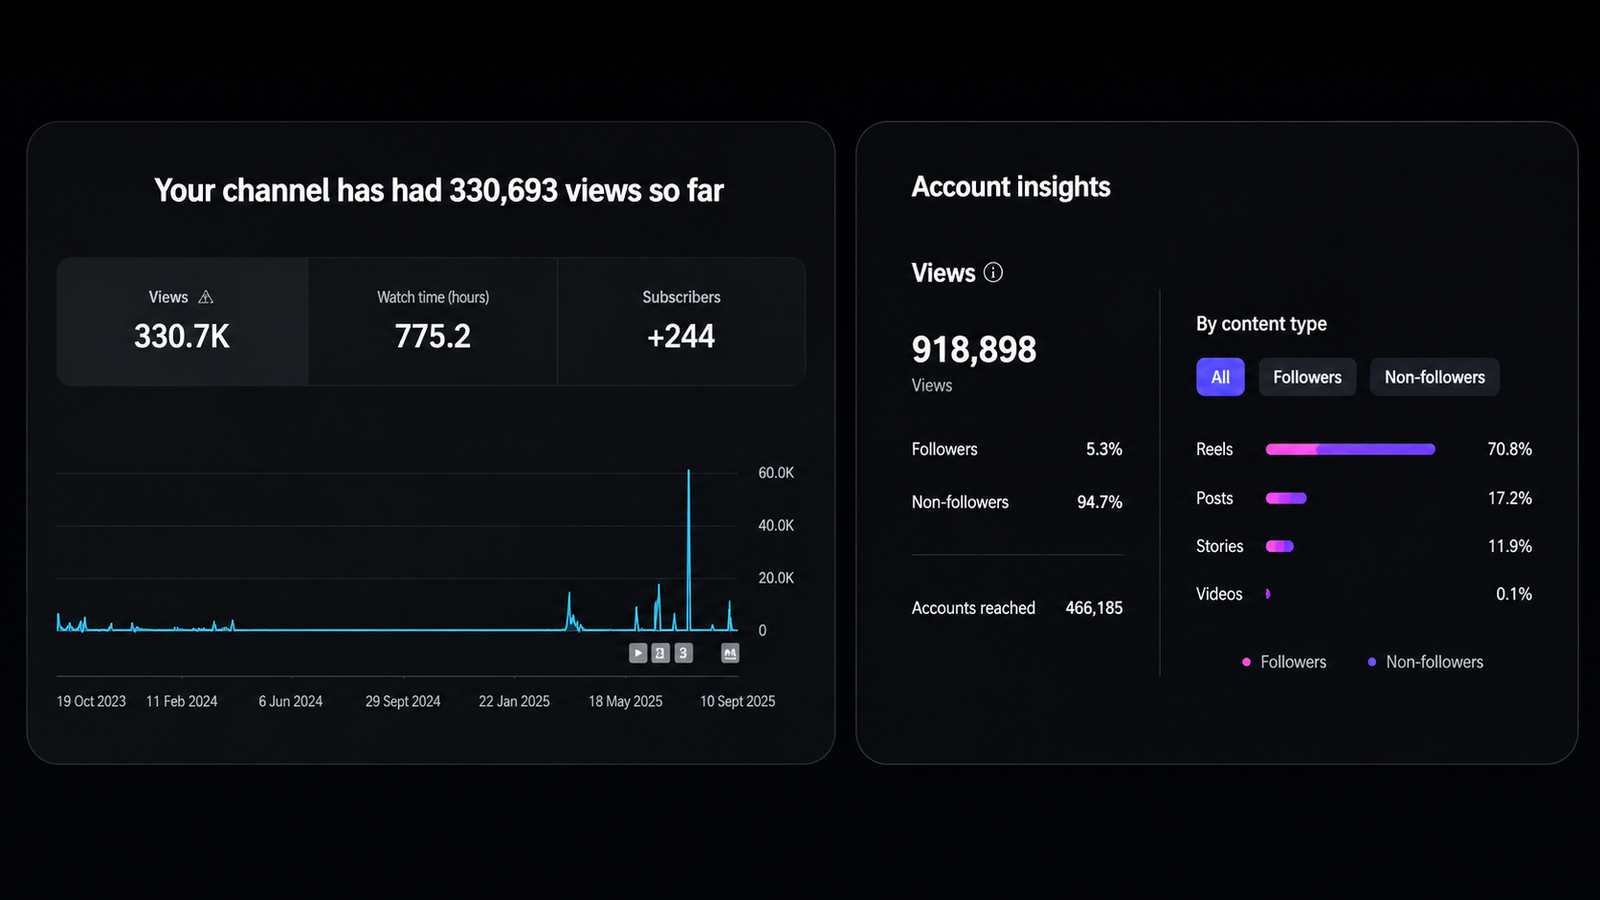
Task: Click the '60.0K' axis label
Action: 776,473
